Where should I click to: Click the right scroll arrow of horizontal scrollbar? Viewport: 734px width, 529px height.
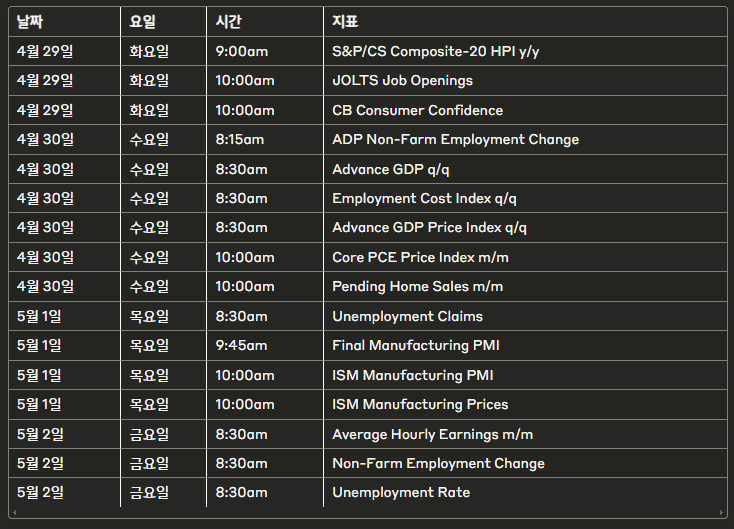723,513
